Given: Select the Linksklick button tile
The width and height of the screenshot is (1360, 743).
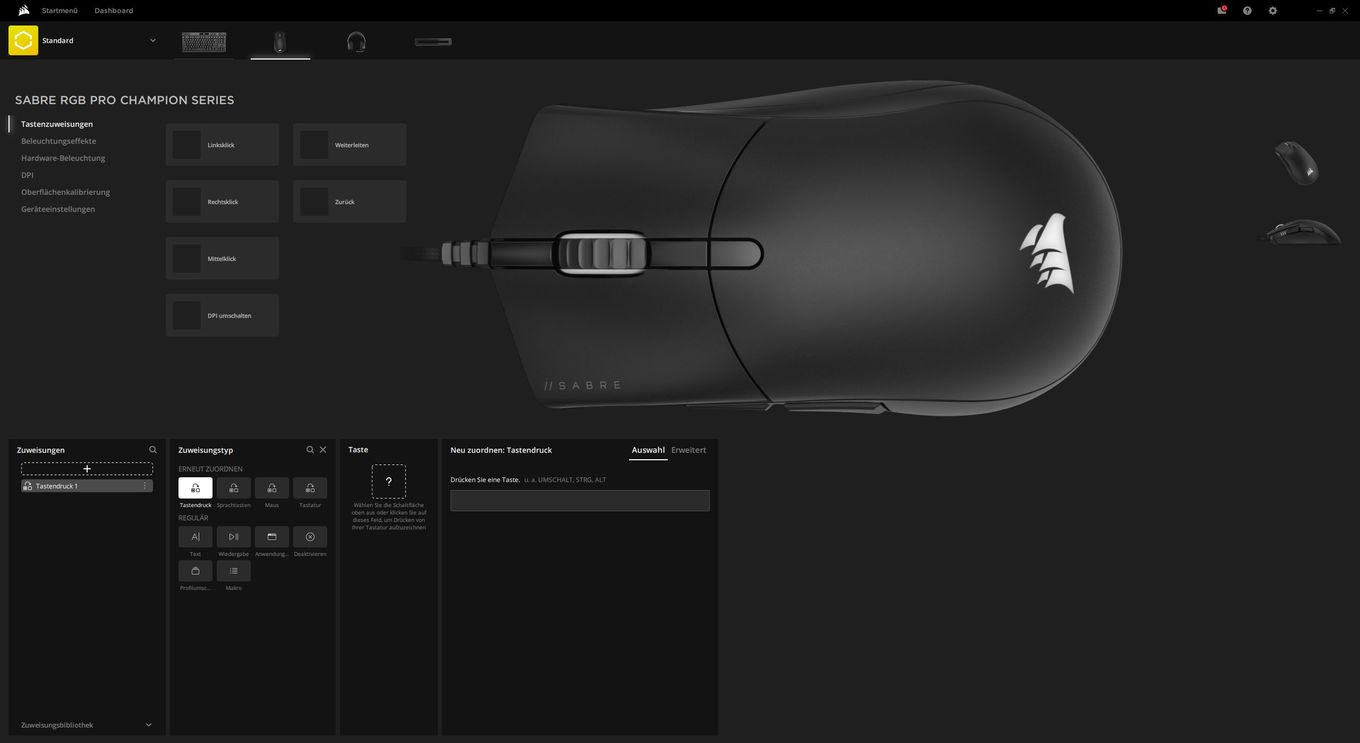Looking at the screenshot, I should point(222,145).
